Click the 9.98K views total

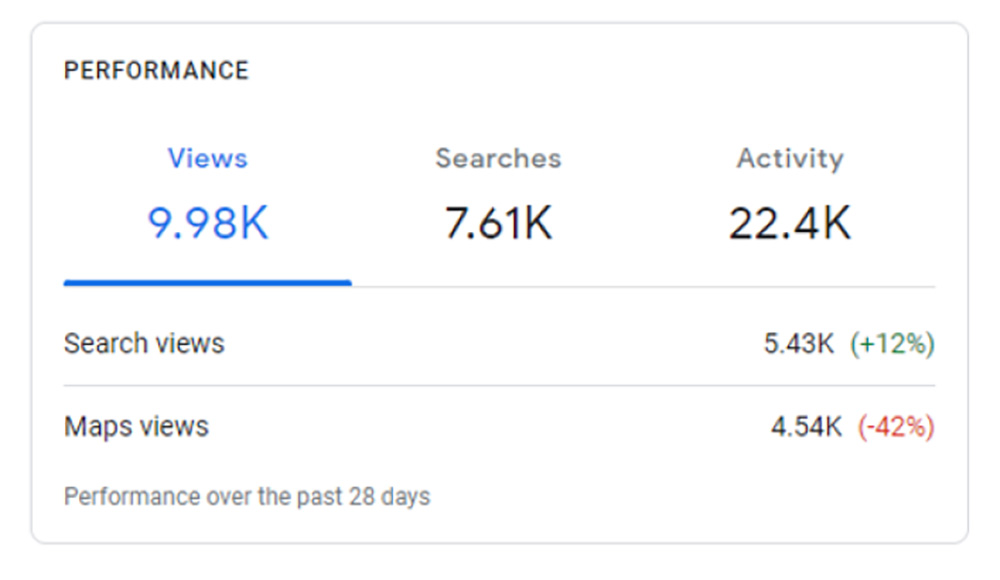point(208,222)
